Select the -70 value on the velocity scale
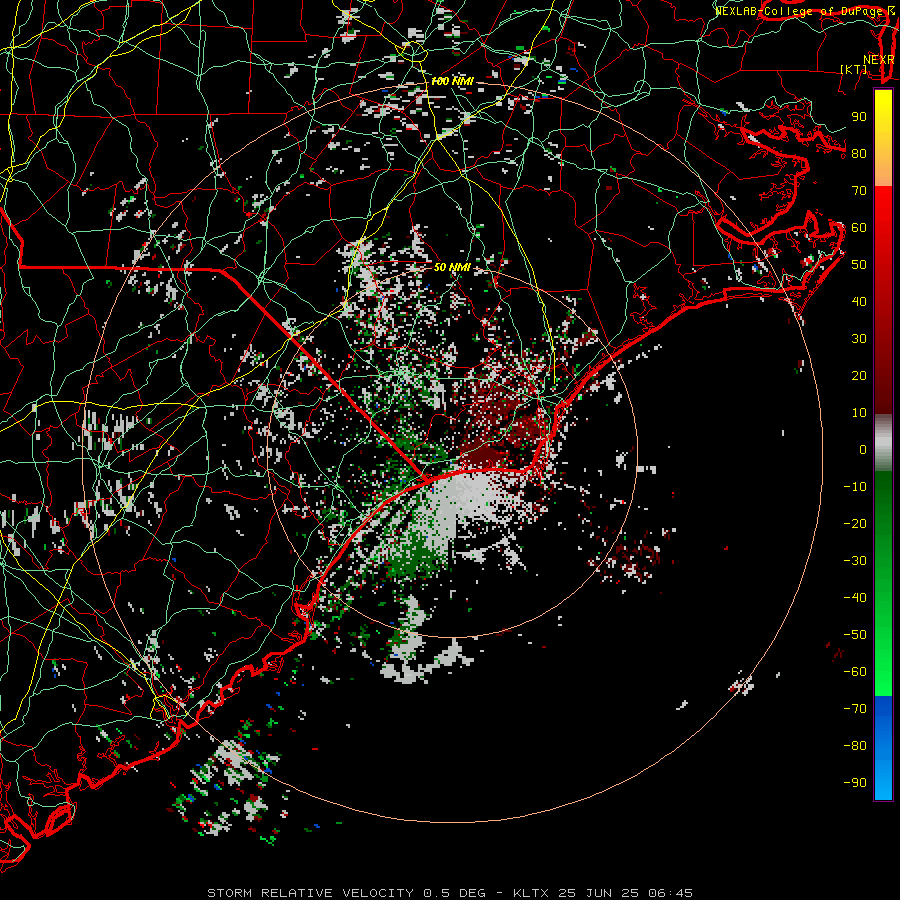This screenshot has width=900, height=900. (x=855, y=709)
